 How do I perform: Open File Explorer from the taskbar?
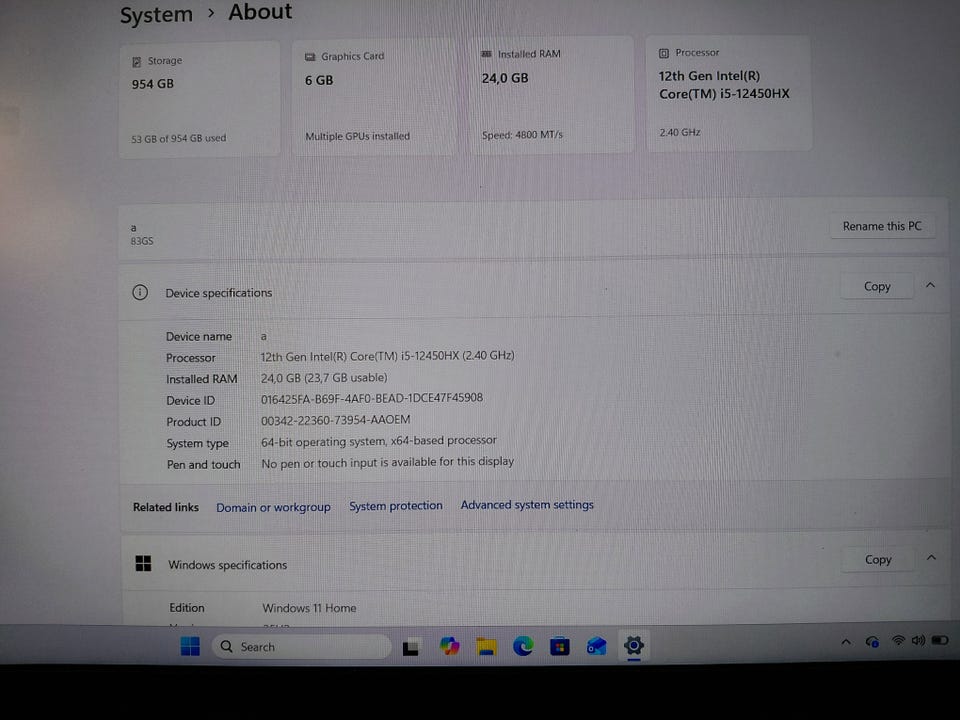(487, 646)
